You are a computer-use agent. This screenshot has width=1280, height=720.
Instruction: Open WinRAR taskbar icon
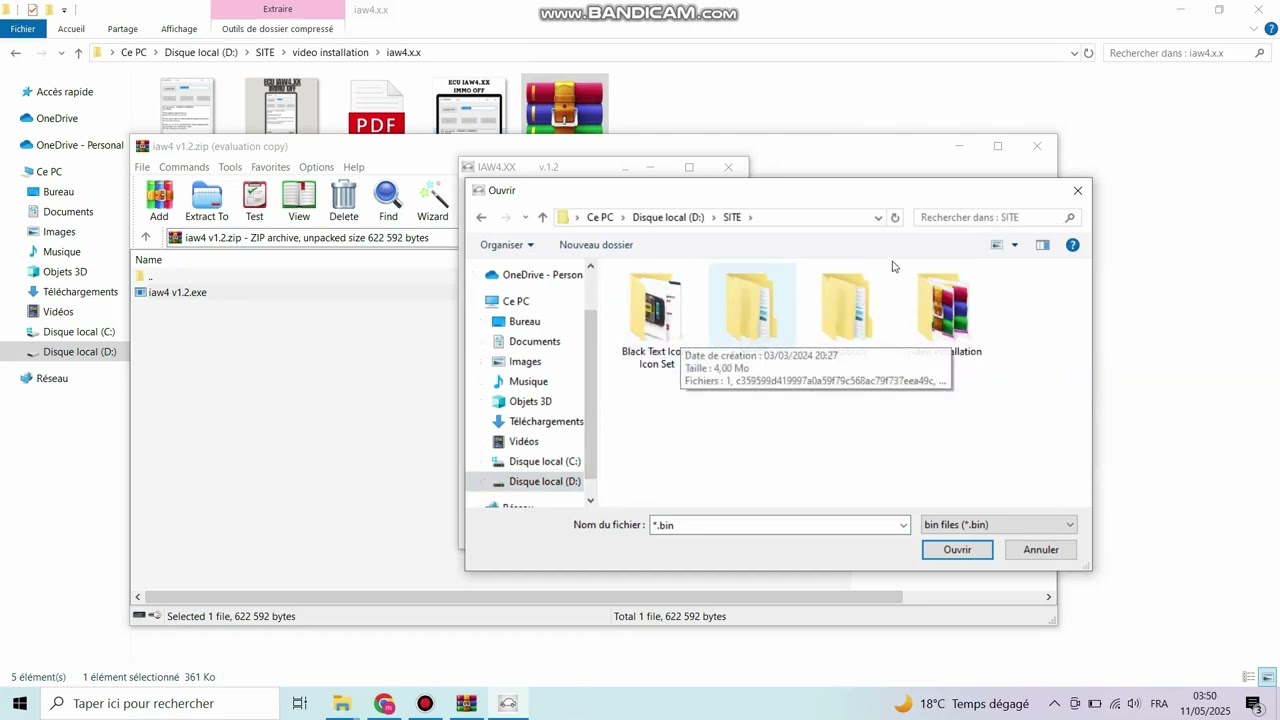tap(466, 703)
